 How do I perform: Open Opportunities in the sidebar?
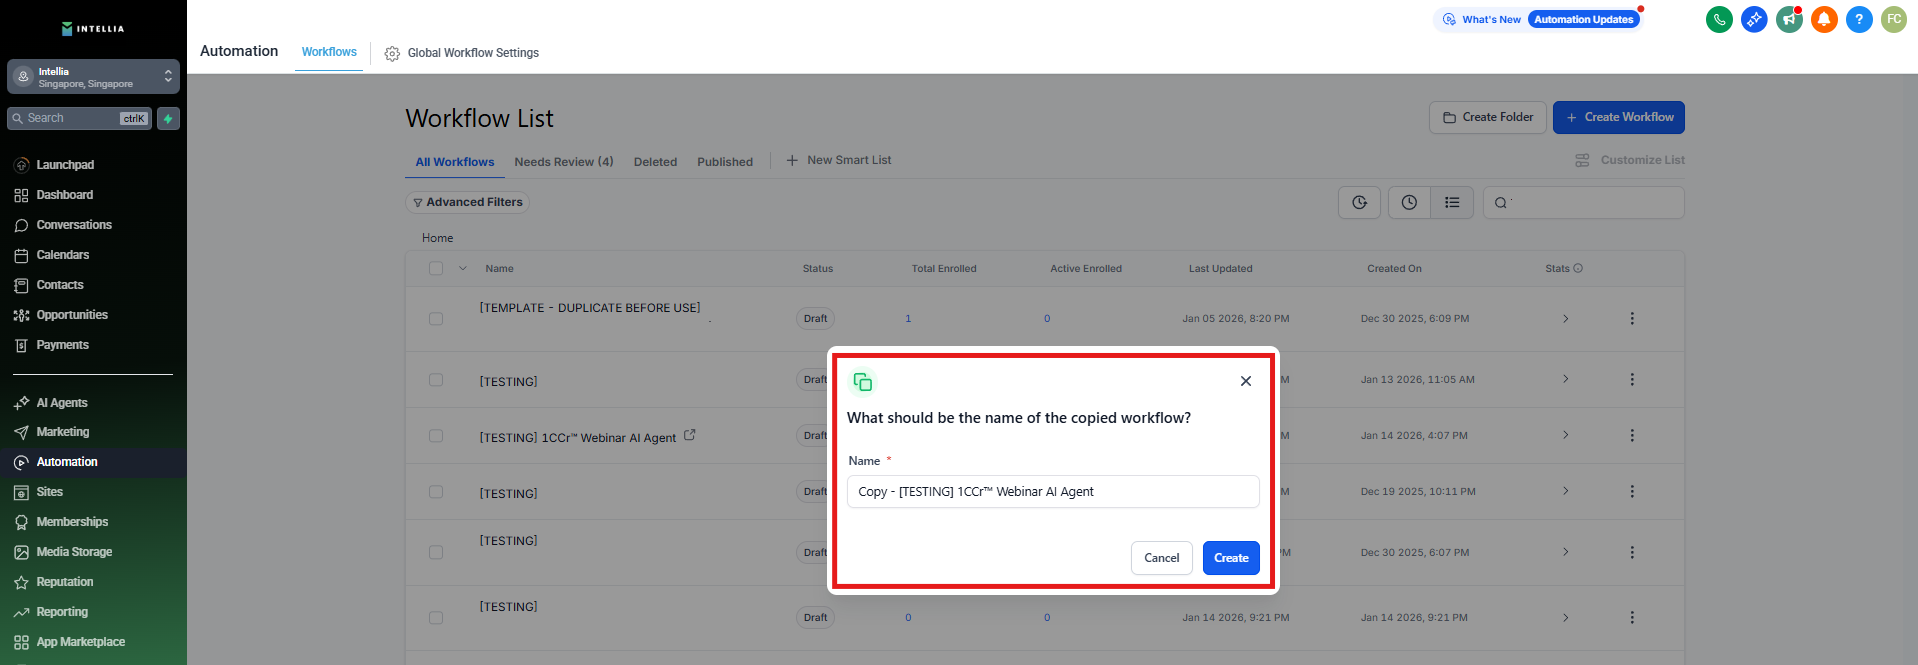point(72,315)
